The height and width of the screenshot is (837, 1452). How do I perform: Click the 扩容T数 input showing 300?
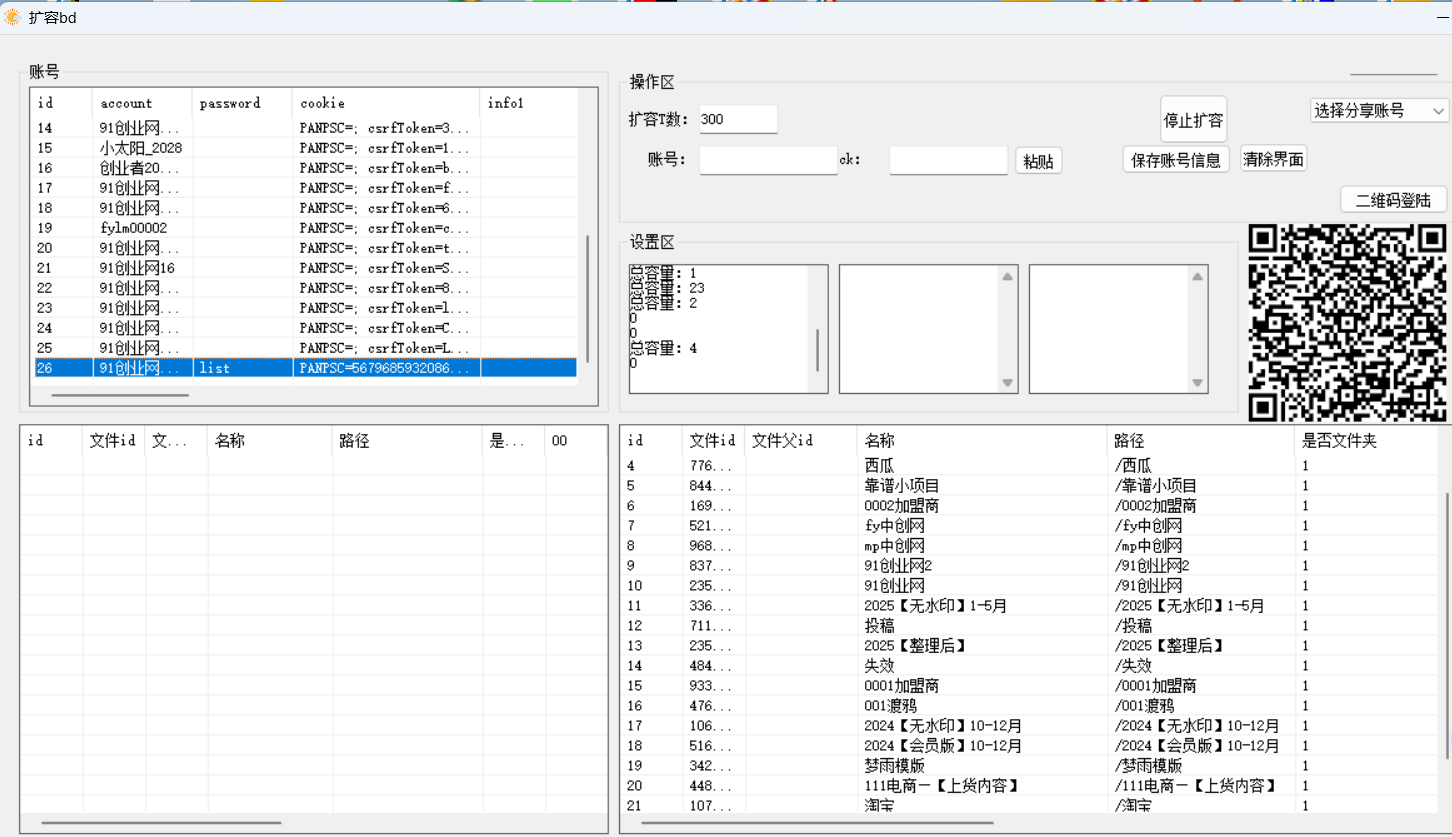(737, 118)
